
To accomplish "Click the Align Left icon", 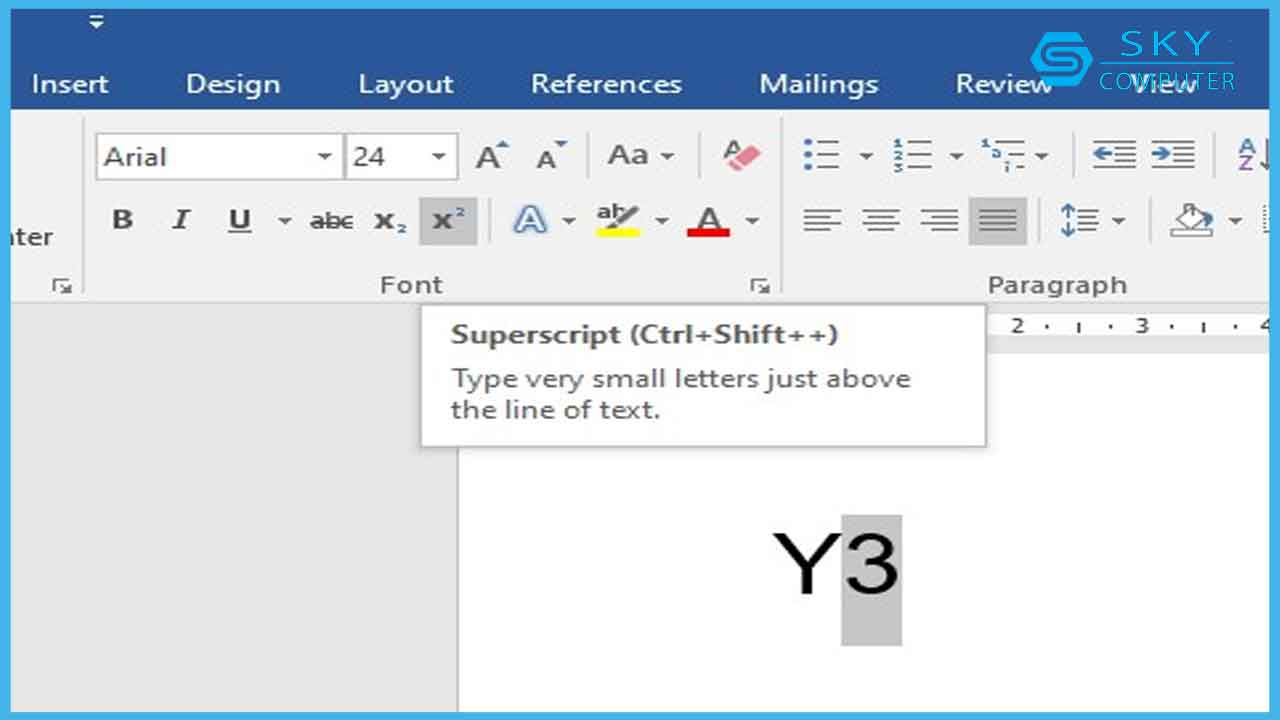I will [x=822, y=220].
